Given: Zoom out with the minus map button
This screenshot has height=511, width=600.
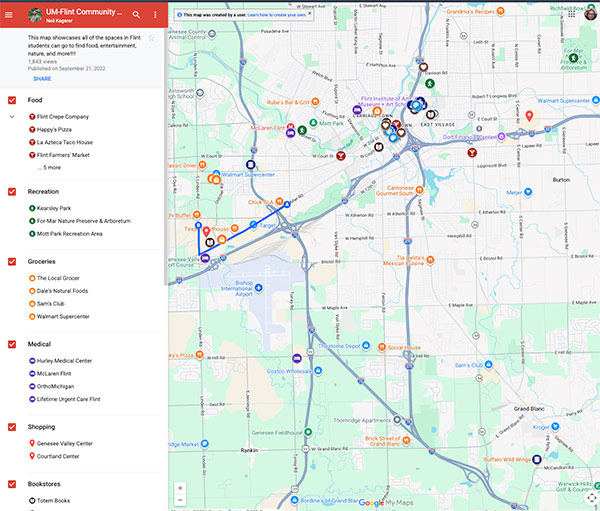Looking at the screenshot, I should pyautogui.click(x=180, y=500).
